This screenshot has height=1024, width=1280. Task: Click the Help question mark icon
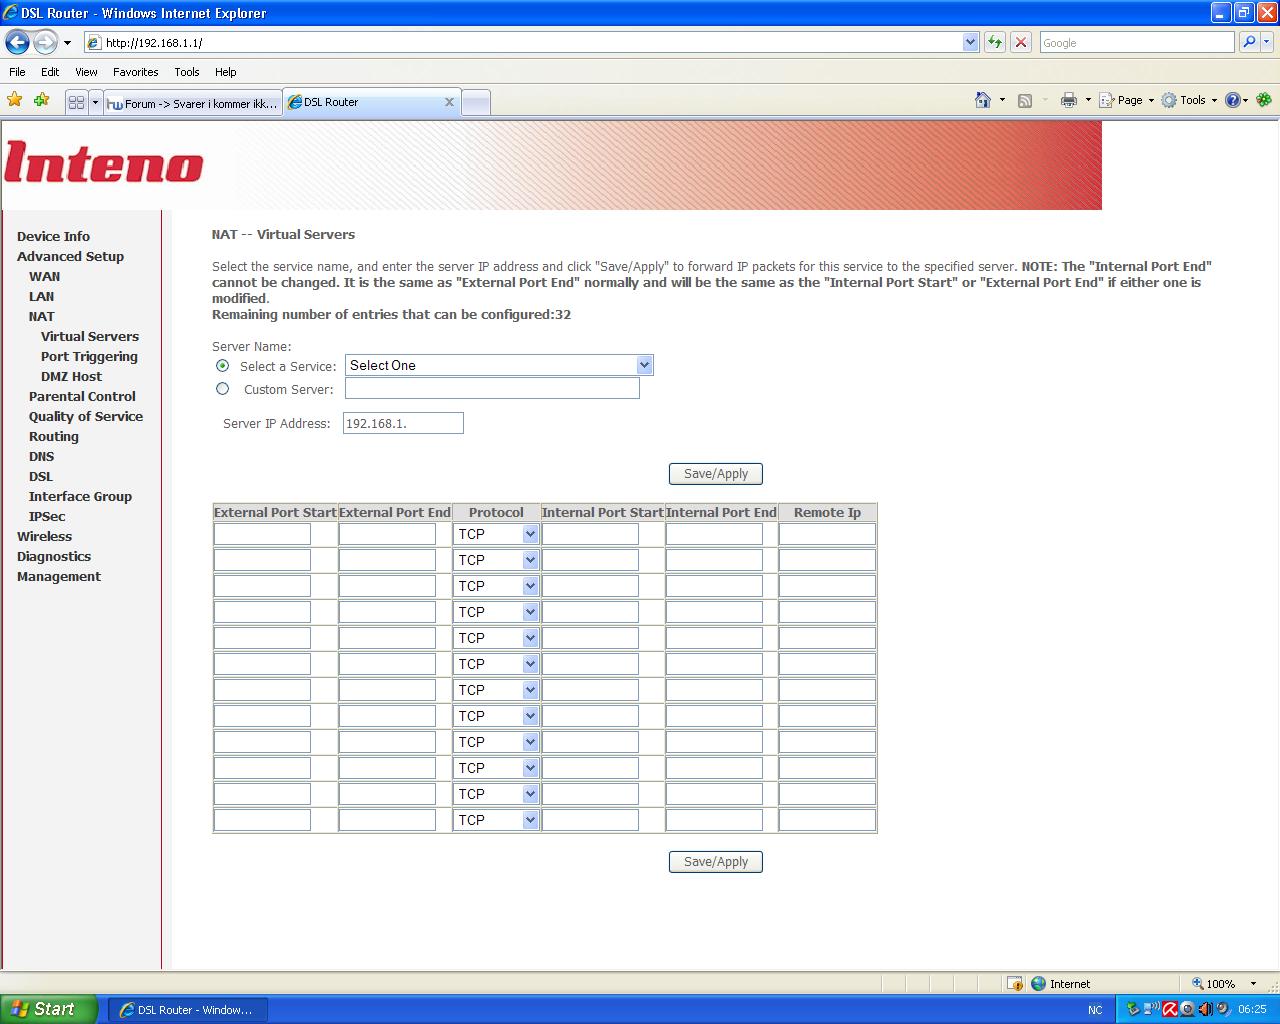coord(1233,100)
